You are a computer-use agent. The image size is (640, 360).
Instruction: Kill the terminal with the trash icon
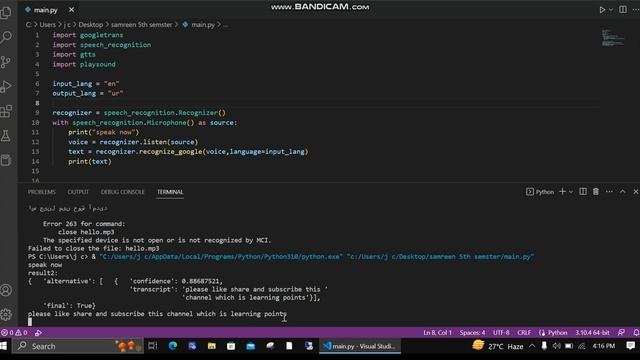coord(596,191)
